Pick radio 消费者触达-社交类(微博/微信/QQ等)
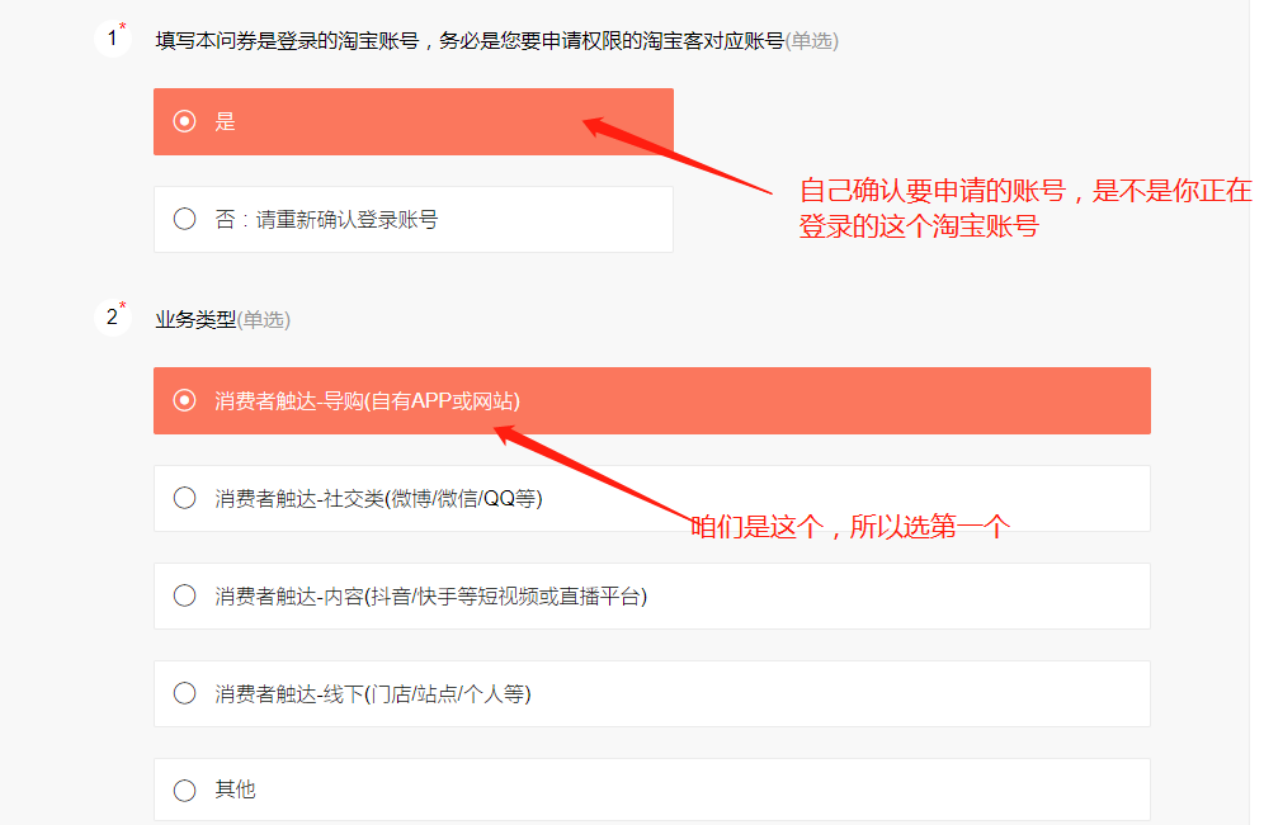This screenshot has height=825, width=1267. (x=184, y=498)
